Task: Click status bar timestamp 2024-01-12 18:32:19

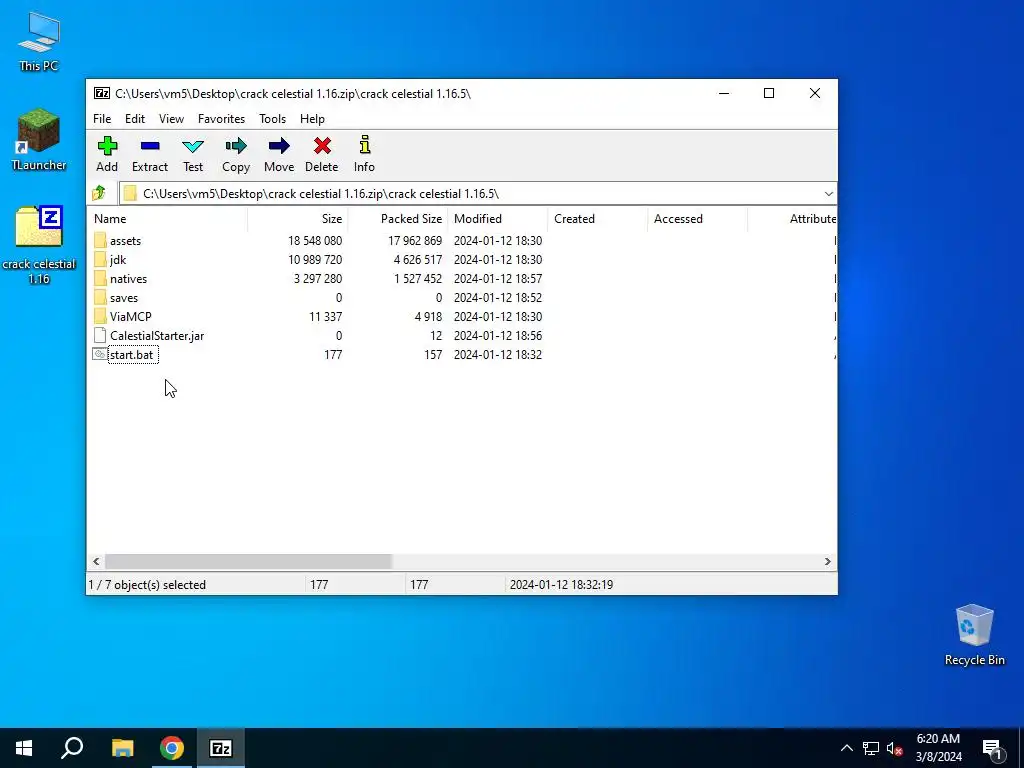Action: point(561,584)
